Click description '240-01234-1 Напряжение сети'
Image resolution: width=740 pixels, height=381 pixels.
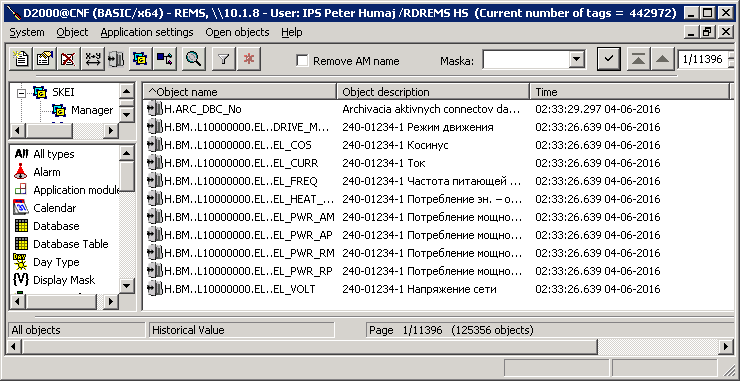tap(420, 289)
